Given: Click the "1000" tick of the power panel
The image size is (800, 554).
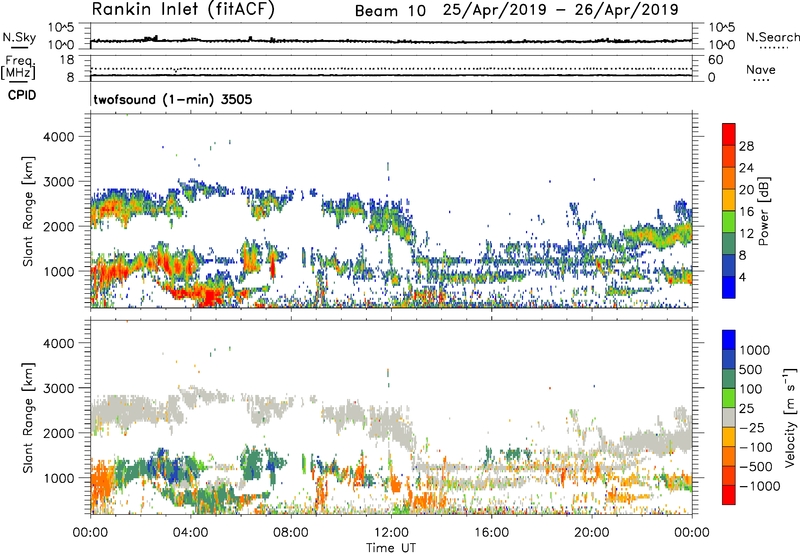Looking at the screenshot, I should coord(59,271).
